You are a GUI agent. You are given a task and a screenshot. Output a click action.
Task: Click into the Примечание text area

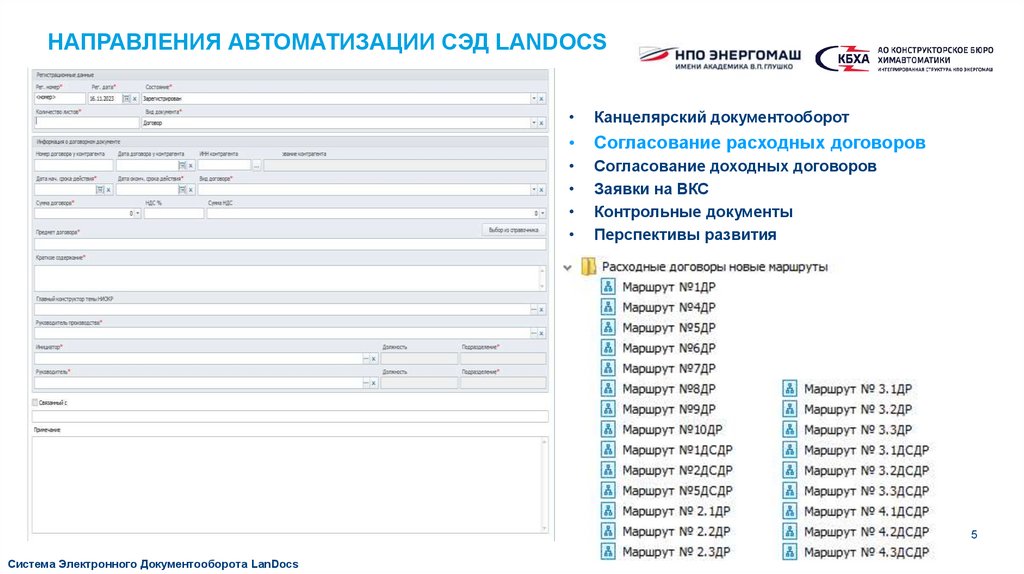coord(290,480)
